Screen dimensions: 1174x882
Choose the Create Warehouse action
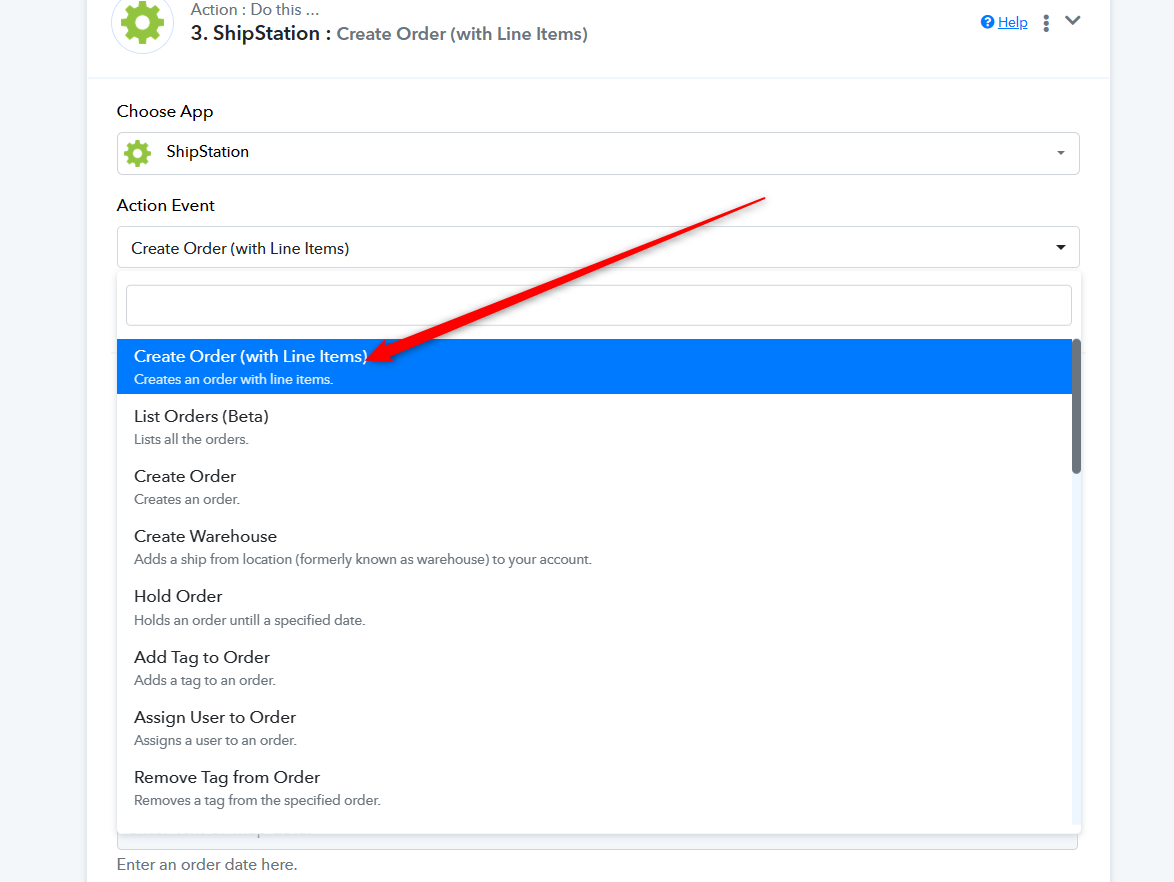pyautogui.click(x=594, y=547)
